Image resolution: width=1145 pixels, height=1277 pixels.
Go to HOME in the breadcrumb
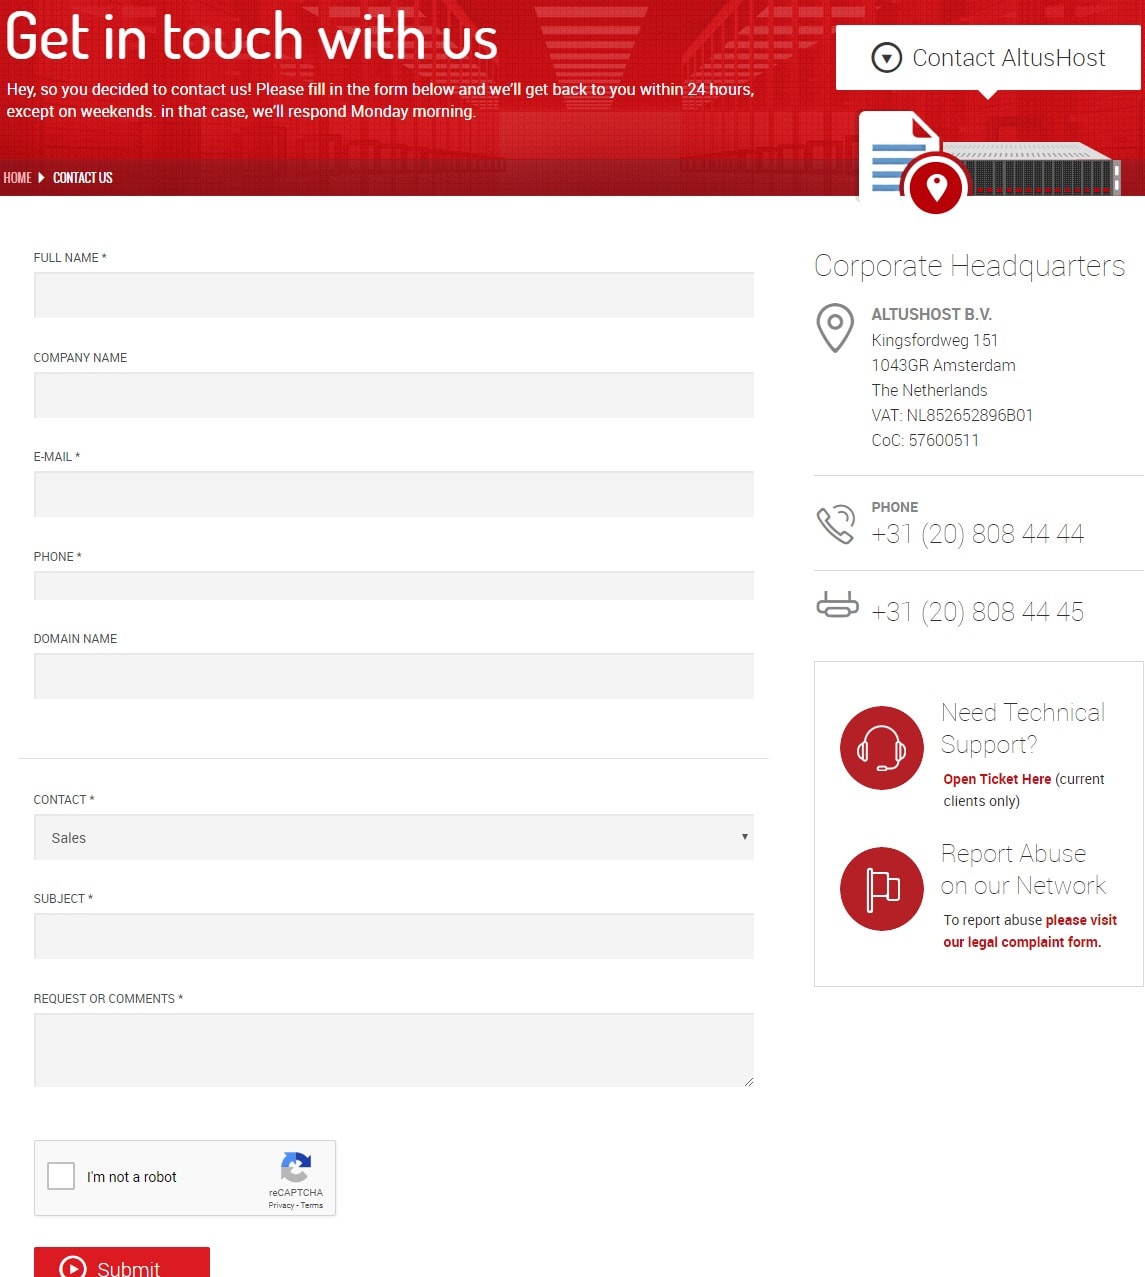click(x=17, y=178)
